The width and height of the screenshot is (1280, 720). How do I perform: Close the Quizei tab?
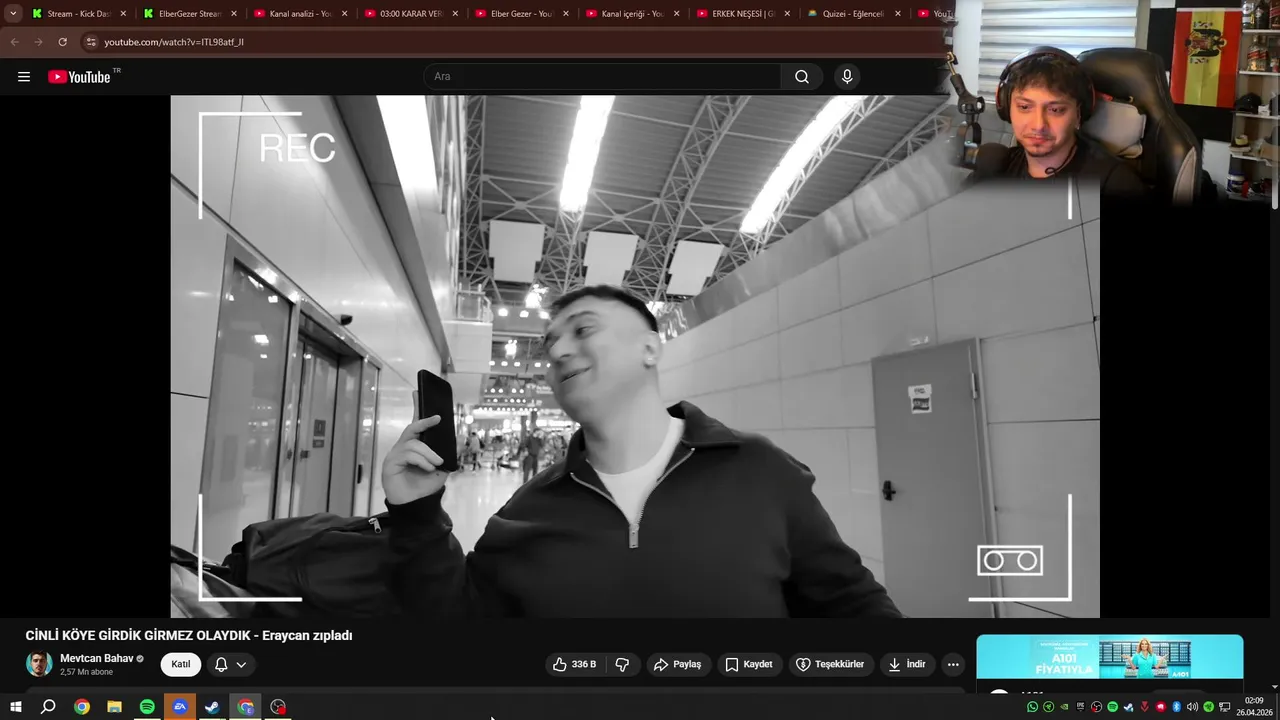[897, 14]
